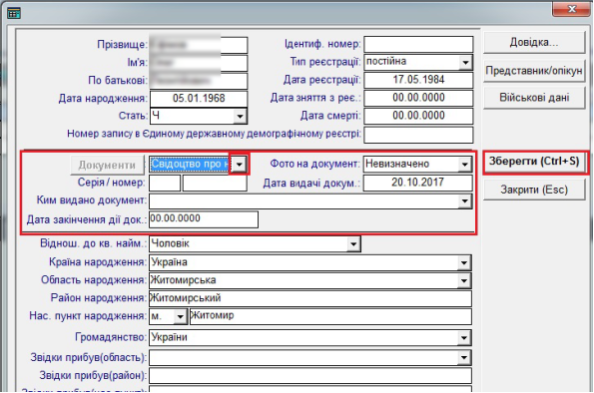
Task: Click Дата видачі докум. field 20.10.2017
Action: tap(417, 183)
